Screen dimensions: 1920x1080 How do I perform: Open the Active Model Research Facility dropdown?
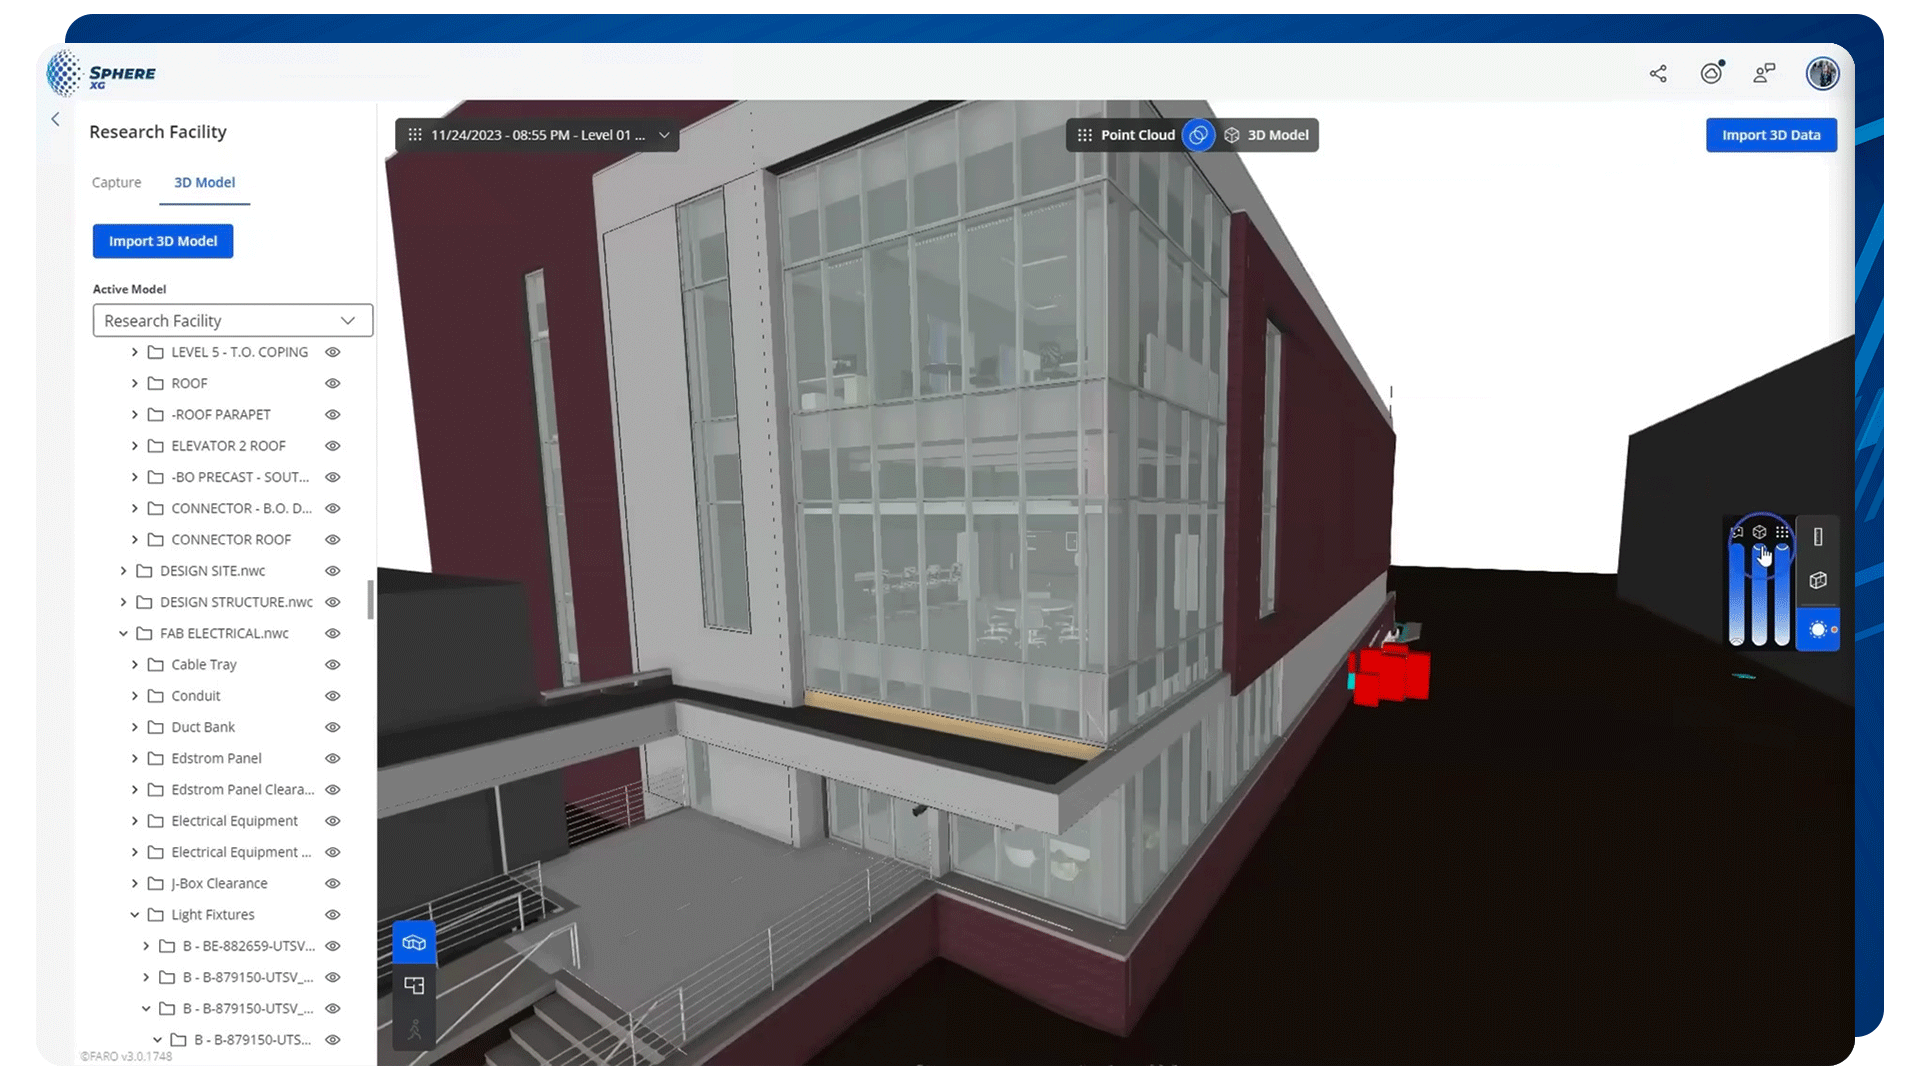(x=233, y=321)
